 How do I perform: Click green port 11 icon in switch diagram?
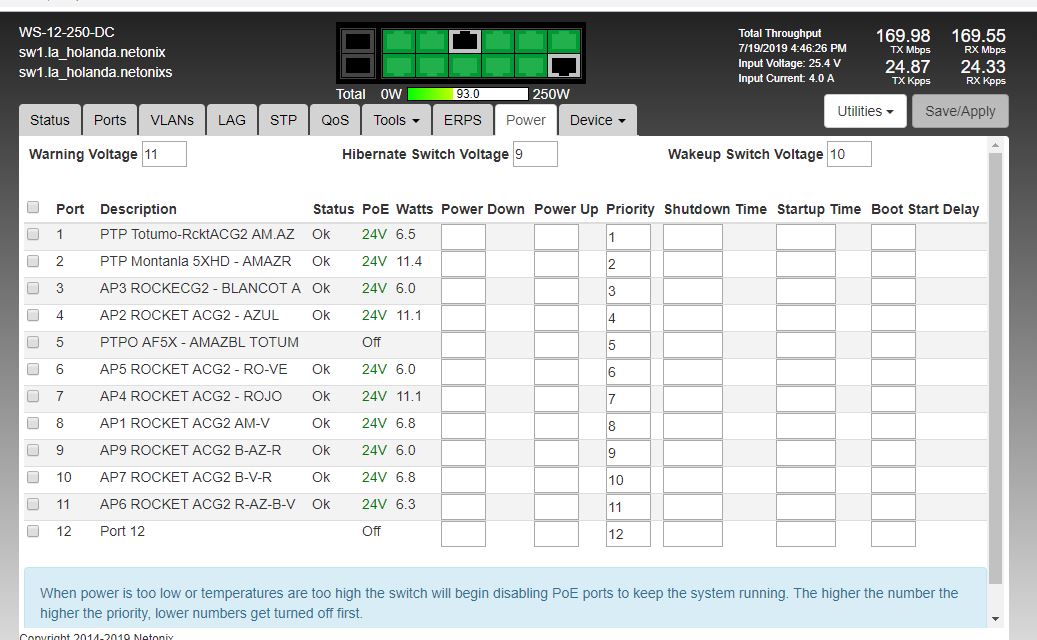click(x=564, y=41)
